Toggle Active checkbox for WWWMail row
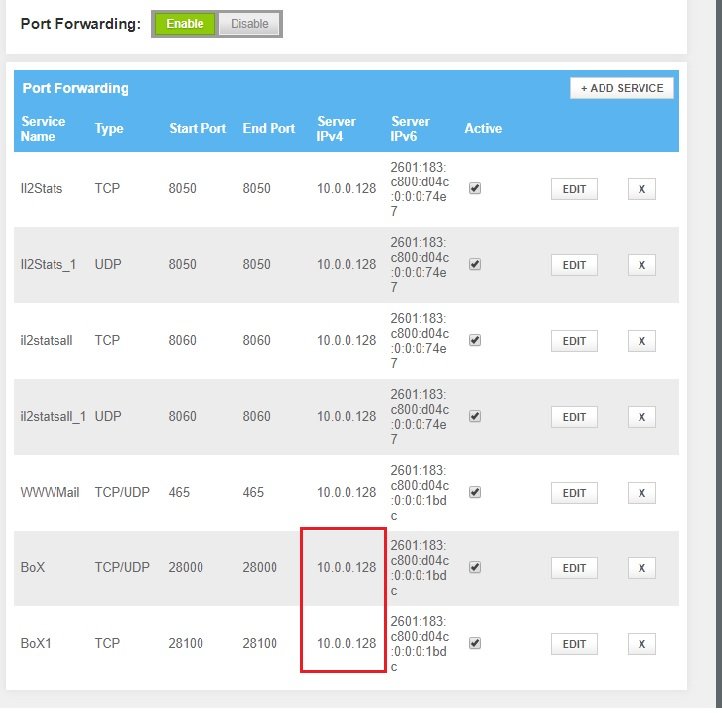 [x=475, y=492]
